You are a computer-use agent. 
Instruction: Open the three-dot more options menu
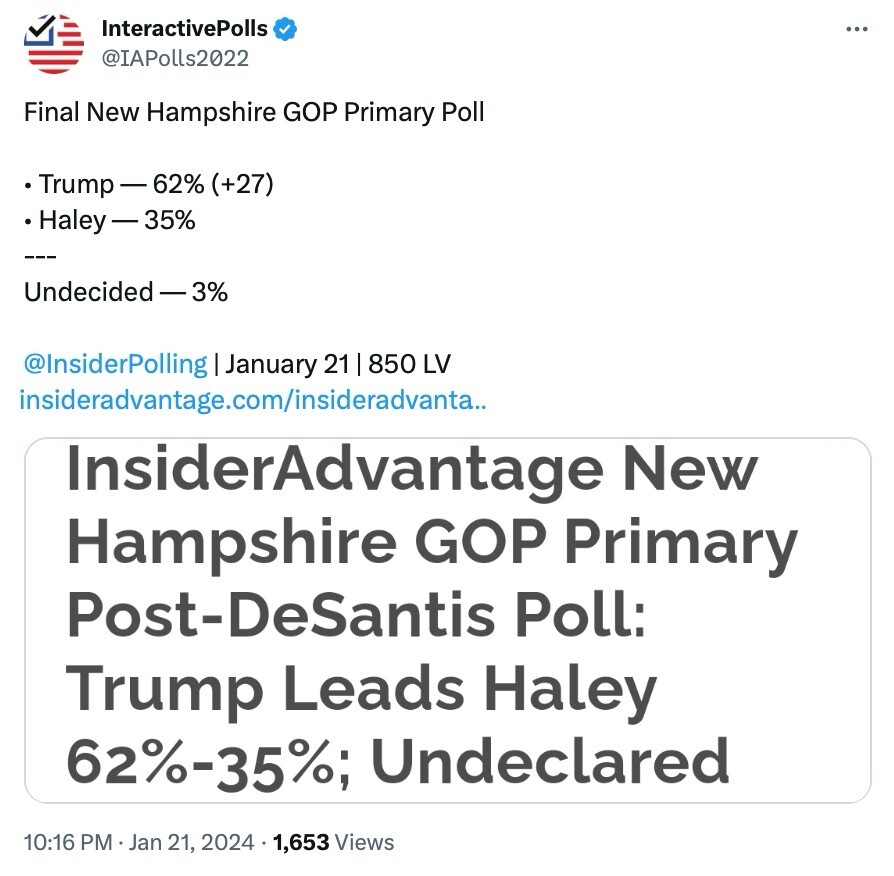point(857,29)
